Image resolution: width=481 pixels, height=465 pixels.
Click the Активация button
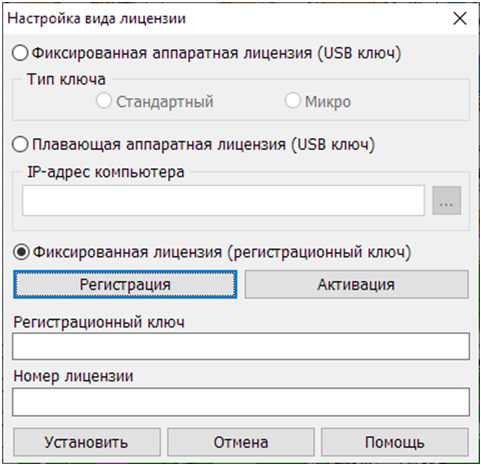pyautogui.click(x=356, y=284)
